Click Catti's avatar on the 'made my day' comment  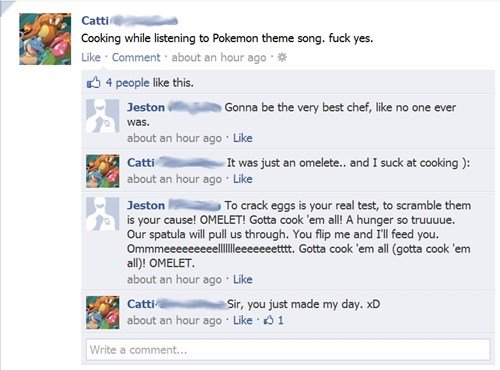point(103,312)
